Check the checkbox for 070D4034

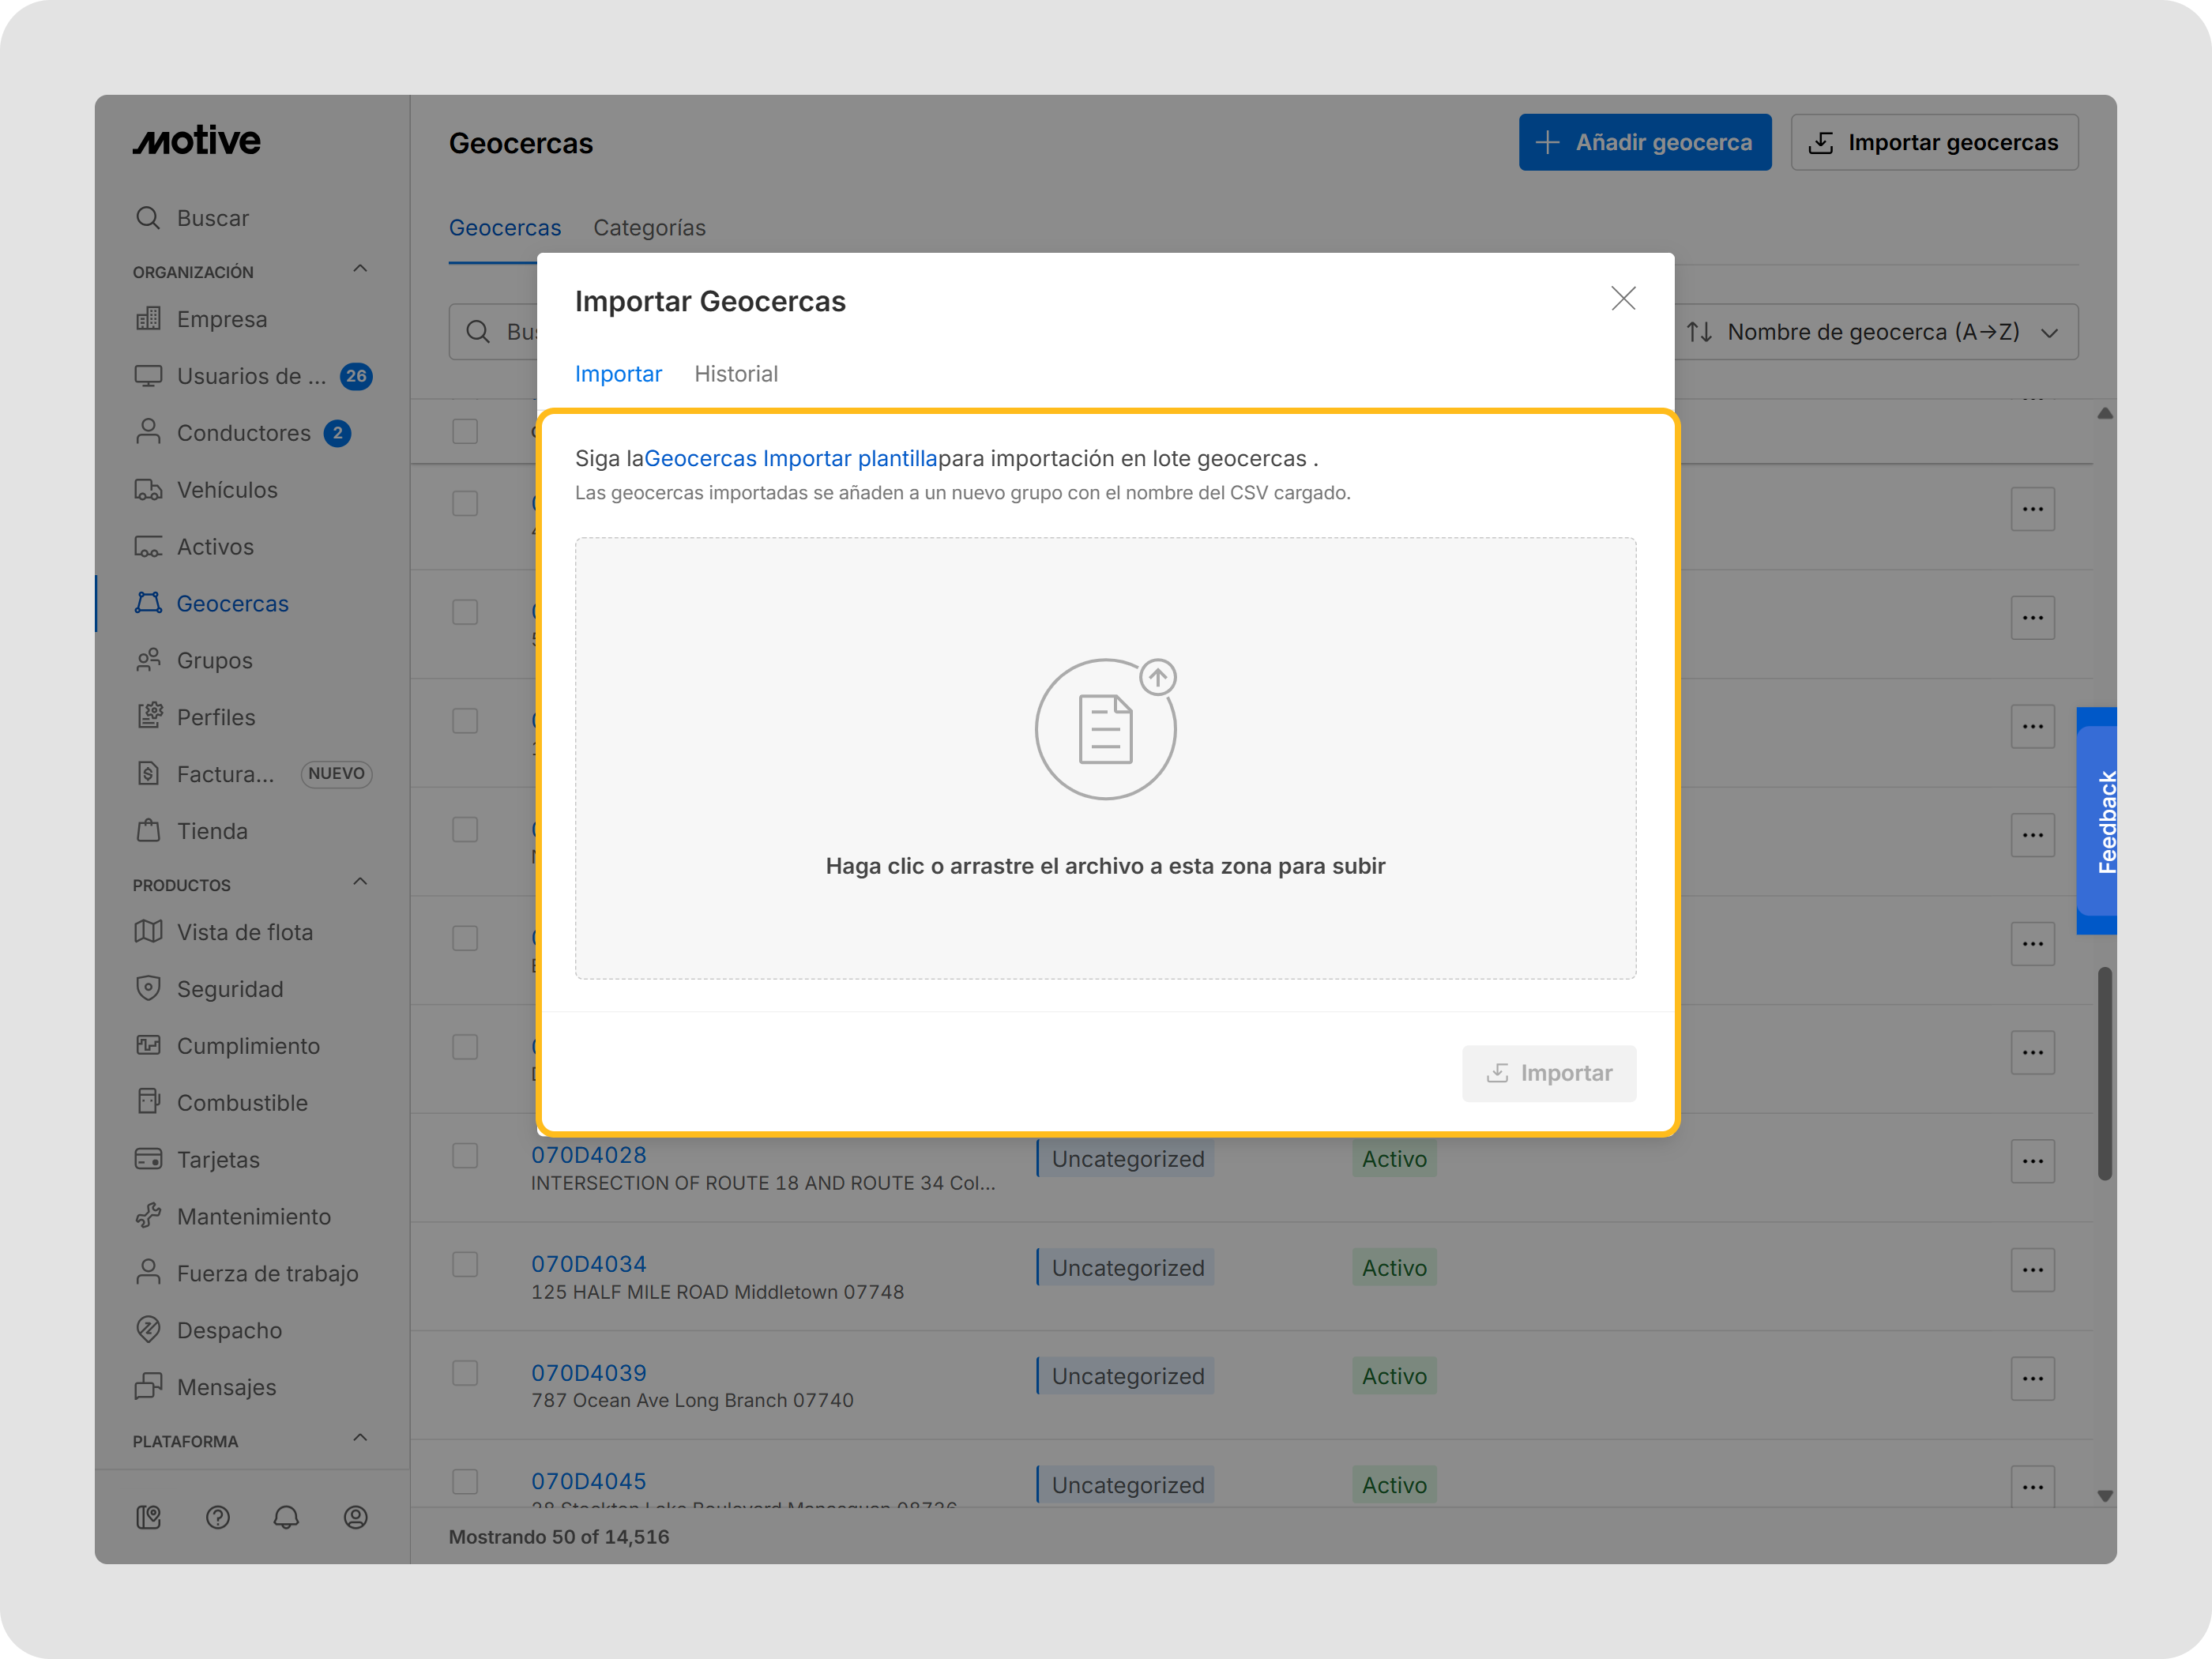[x=465, y=1265]
